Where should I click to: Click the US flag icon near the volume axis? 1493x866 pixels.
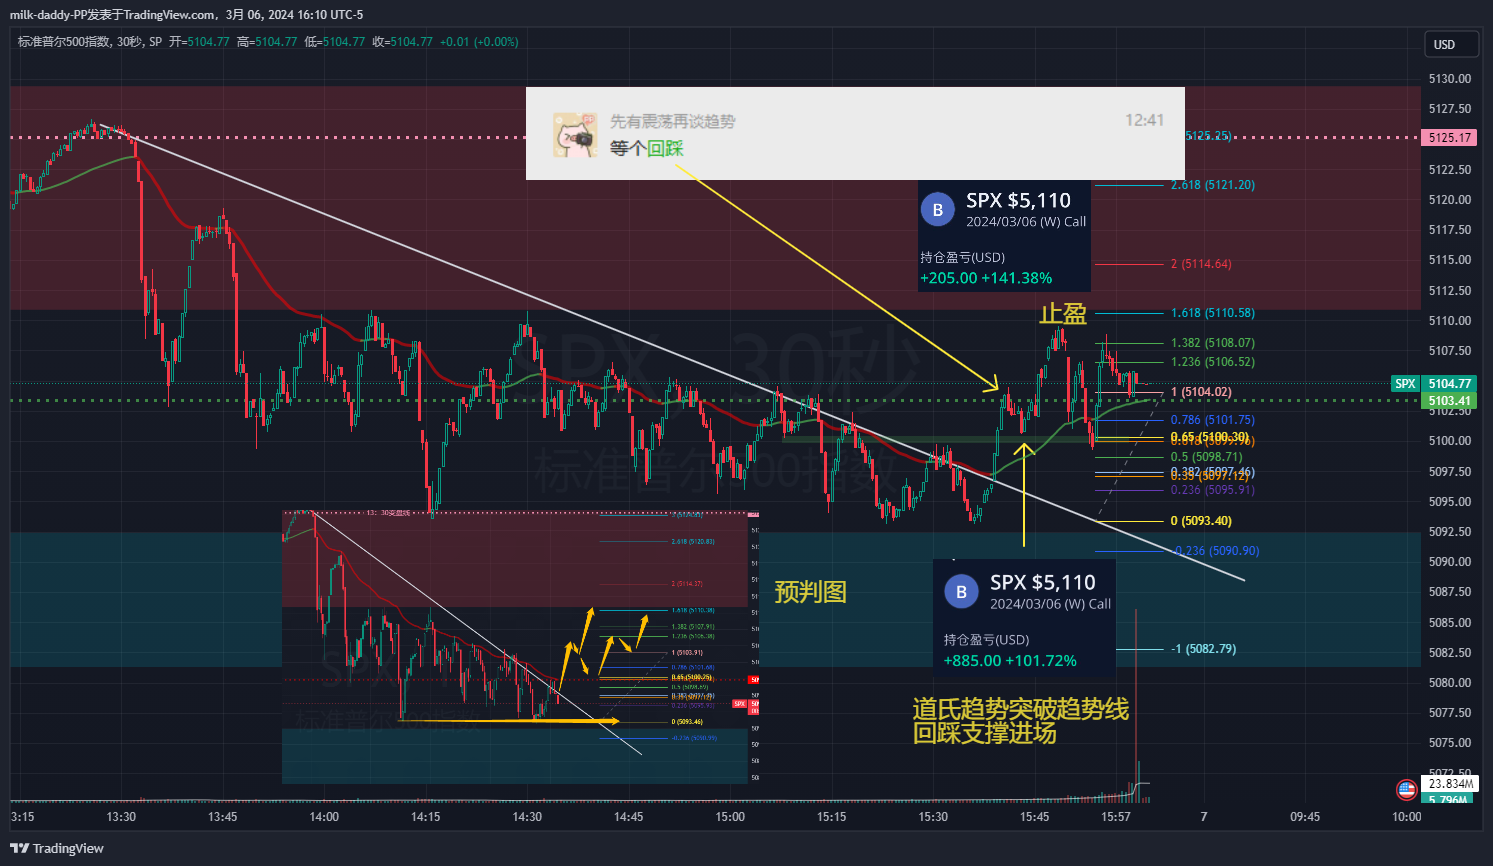pos(1406,789)
